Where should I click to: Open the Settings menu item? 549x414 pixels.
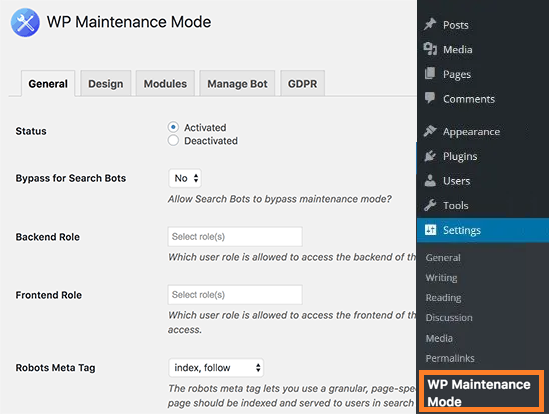pos(483,230)
